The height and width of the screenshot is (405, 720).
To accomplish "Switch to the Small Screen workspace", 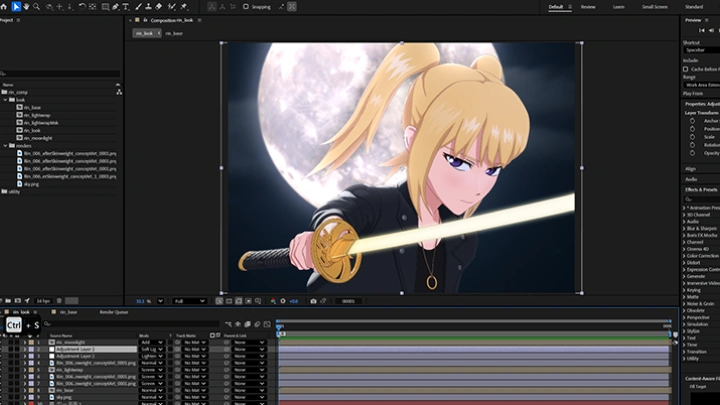I will coord(654,7).
